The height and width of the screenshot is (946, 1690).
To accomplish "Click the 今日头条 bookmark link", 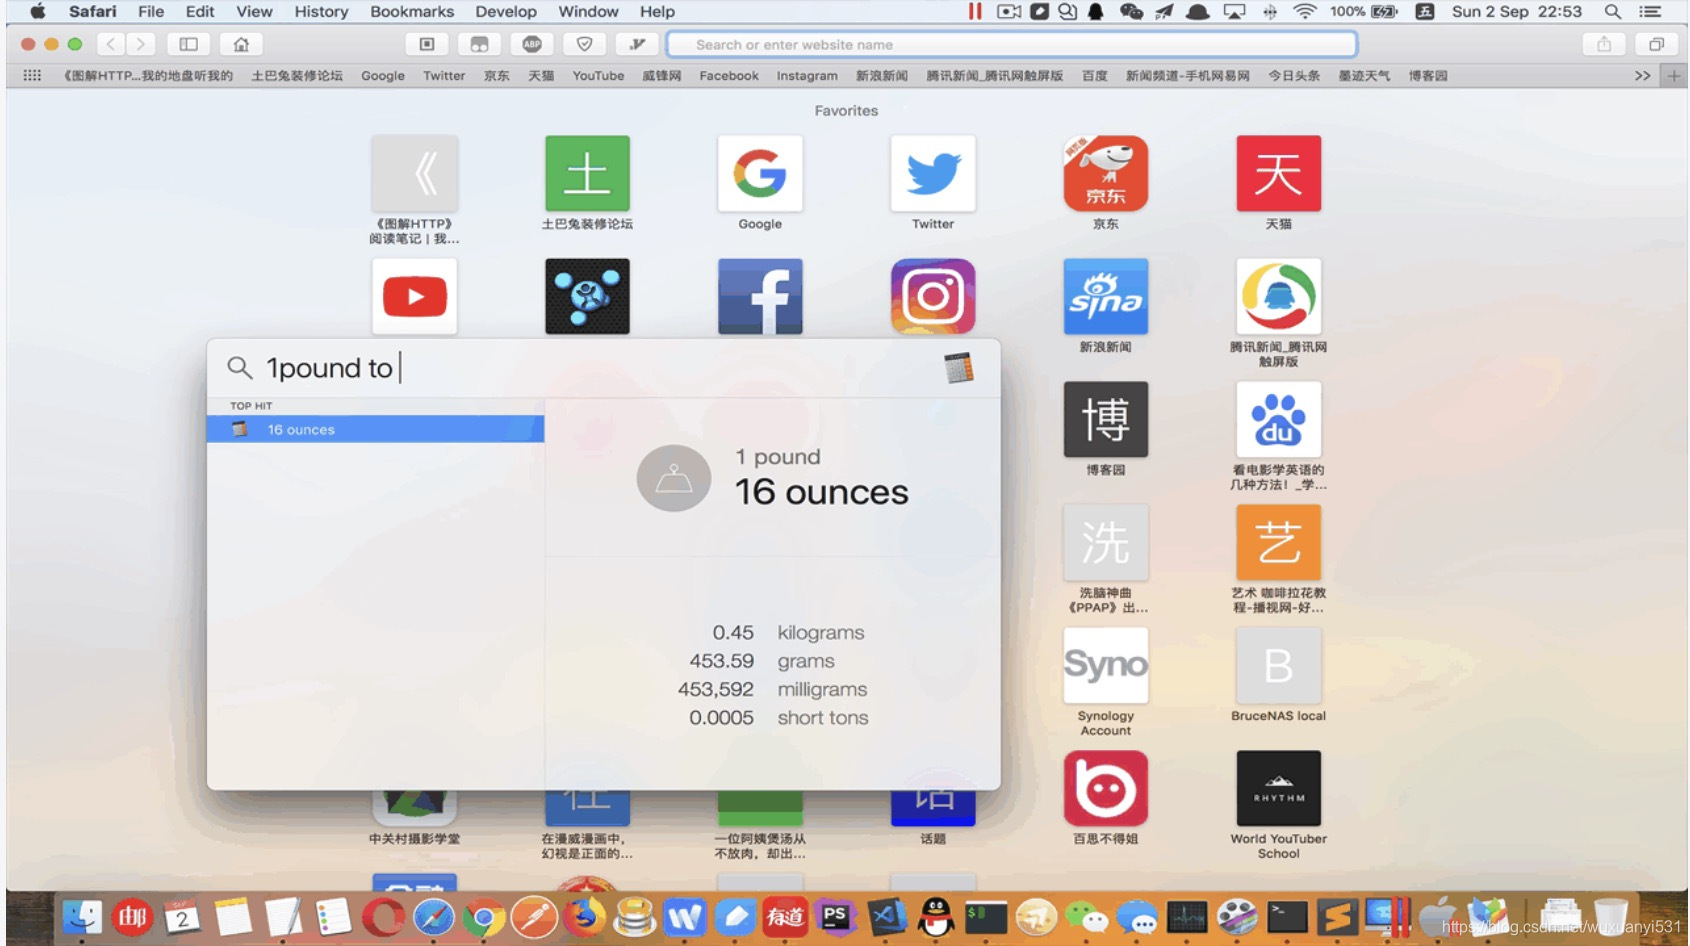I will [1294, 76].
